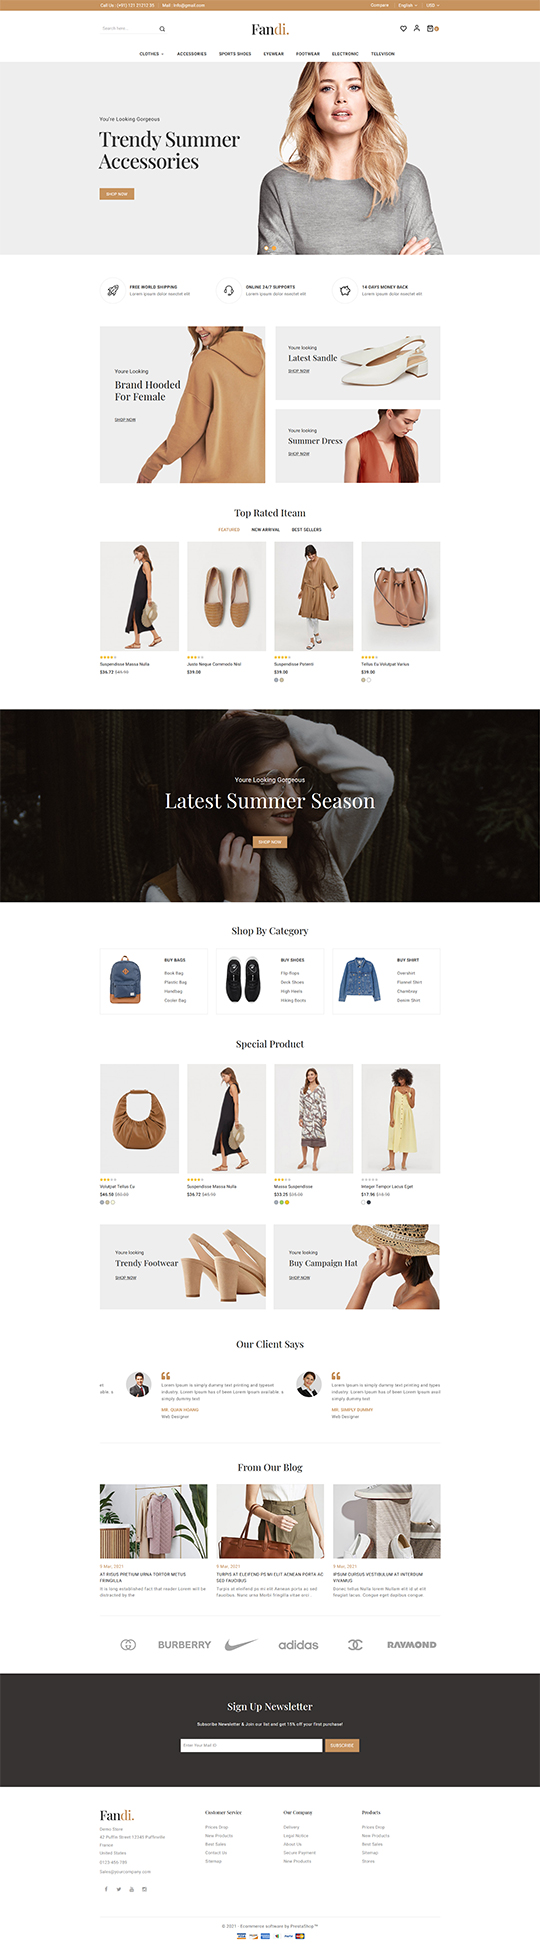540x1945 pixels.
Task: Click the Subscribe newsletter button
Action: click(342, 1745)
